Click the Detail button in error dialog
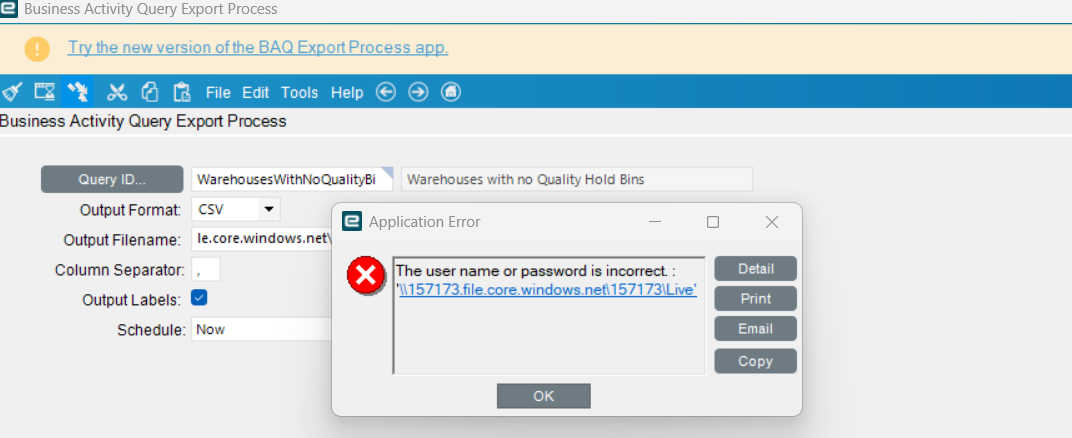This screenshot has height=438, width=1072. point(756,269)
